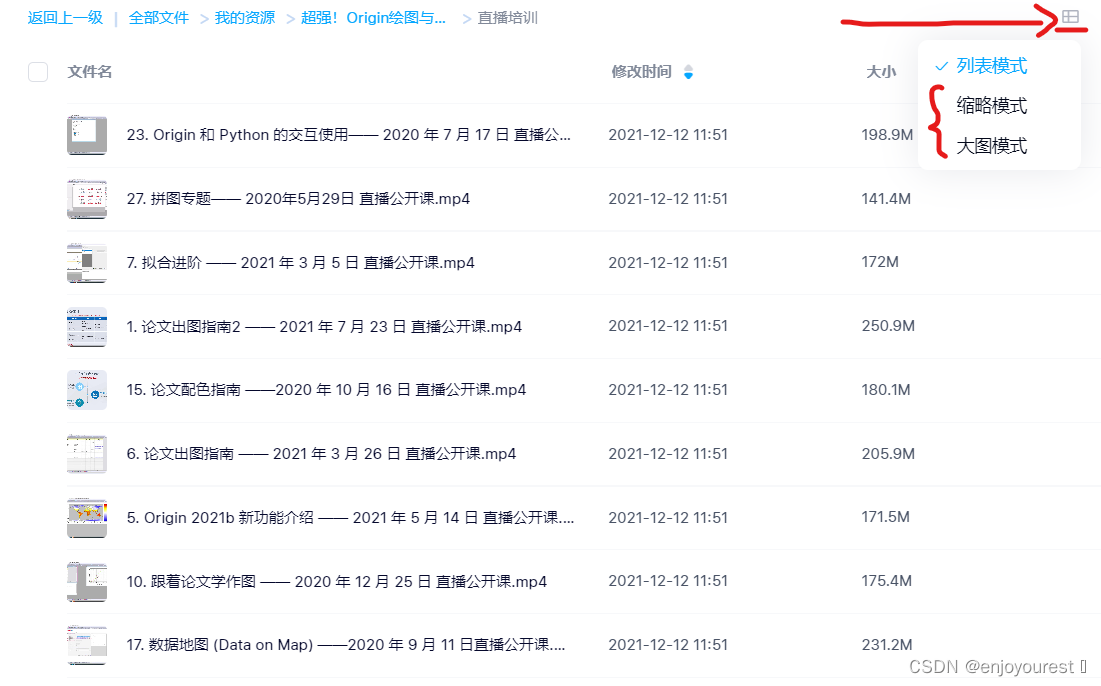Open file 1. 论文出图指南2

click(x=324, y=326)
